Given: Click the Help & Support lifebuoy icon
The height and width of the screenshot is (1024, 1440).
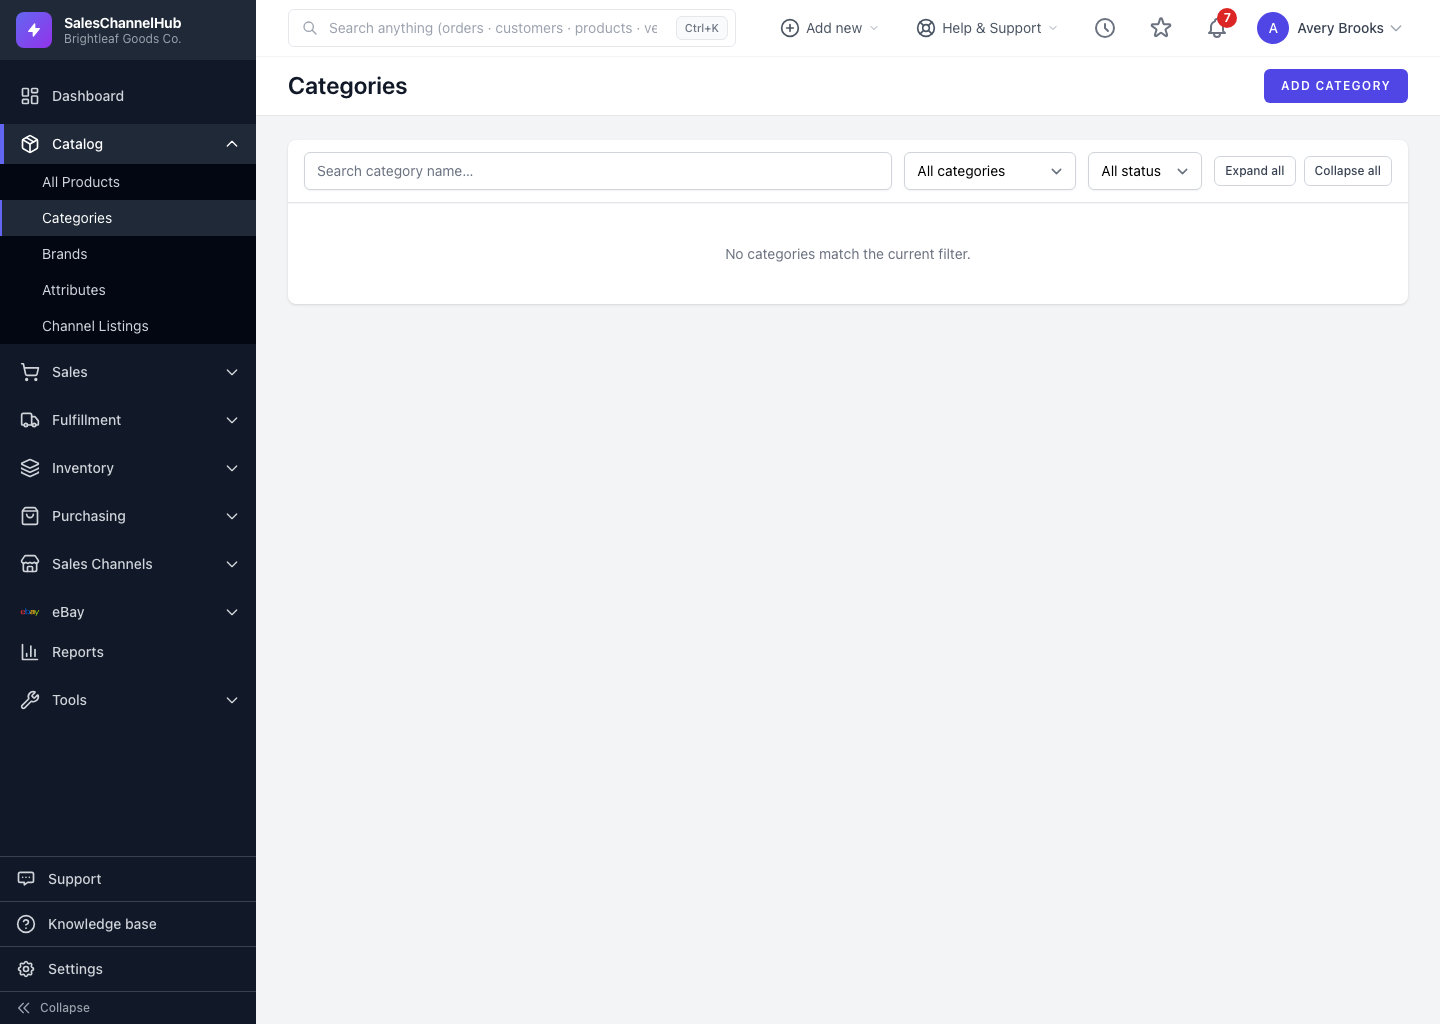Looking at the screenshot, I should point(926,28).
